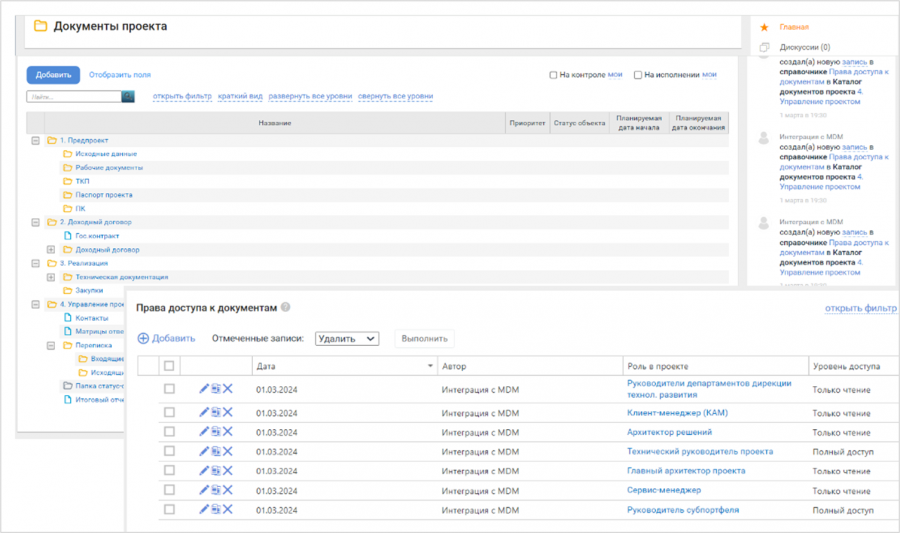Click the blue Добавить button in Документы проекта
The width and height of the screenshot is (900, 533).
pyautogui.click(x=53, y=75)
